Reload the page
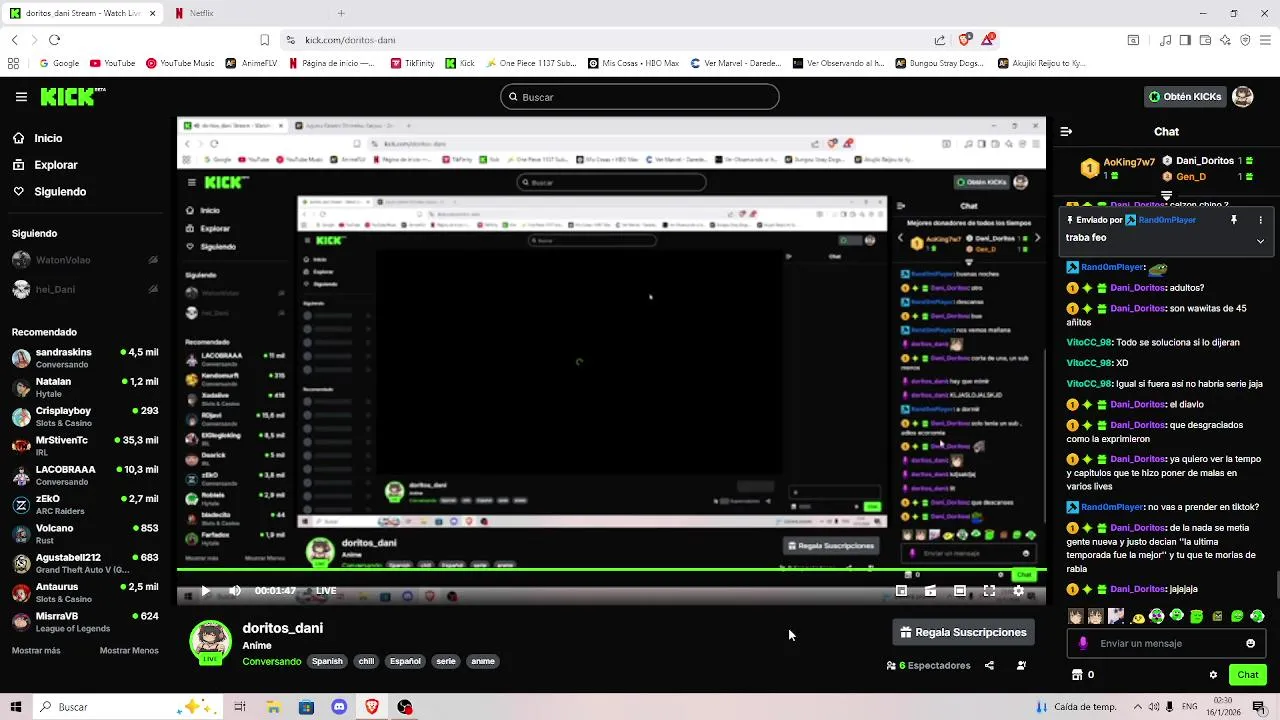 pos(54,40)
